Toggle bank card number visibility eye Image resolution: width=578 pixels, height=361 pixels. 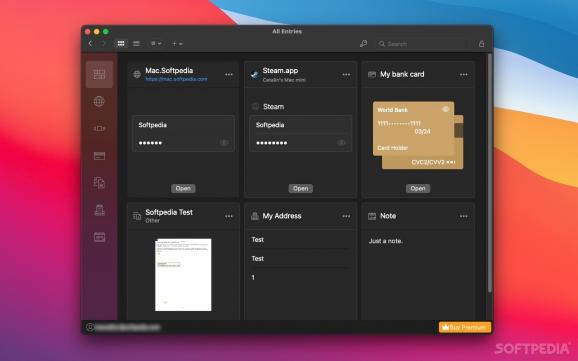click(445, 109)
